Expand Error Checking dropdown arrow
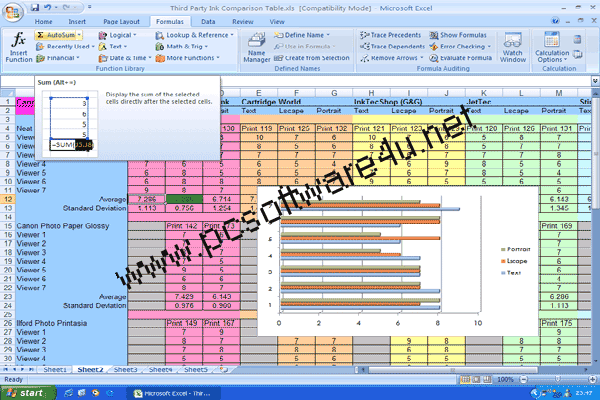This screenshot has height=400, width=600. coord(489,47)
